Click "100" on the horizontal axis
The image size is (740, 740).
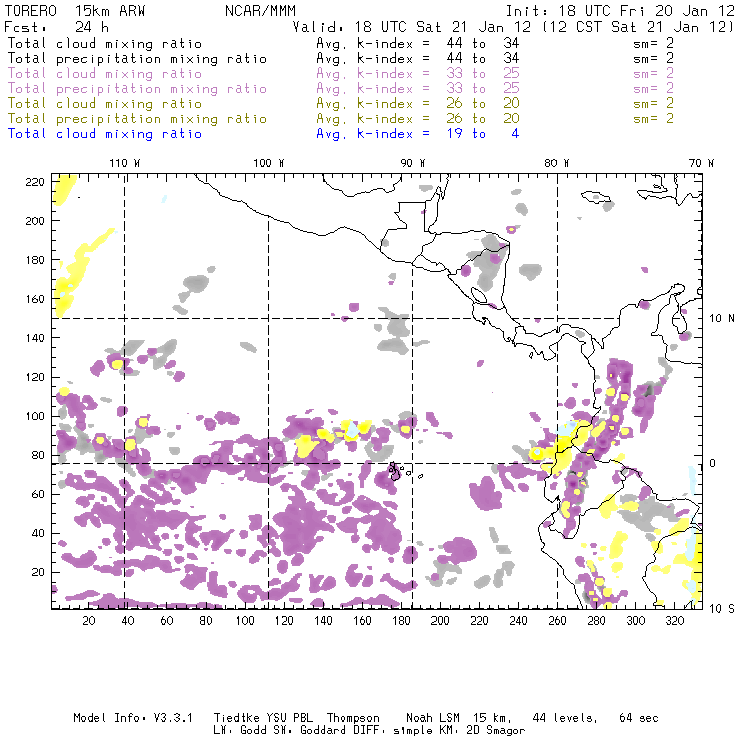point(245,621)
